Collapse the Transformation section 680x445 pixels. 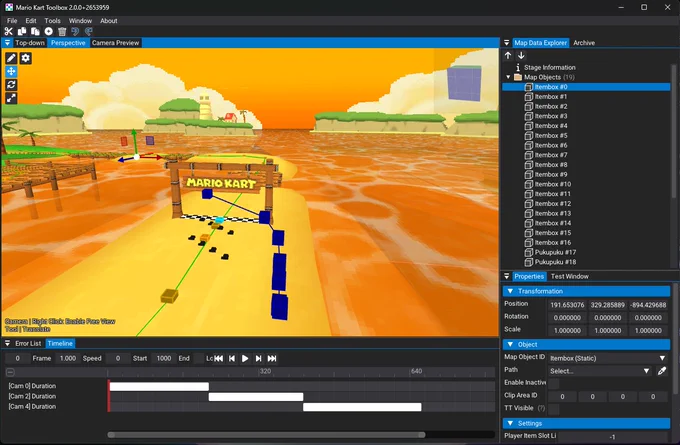coord(510,291)
